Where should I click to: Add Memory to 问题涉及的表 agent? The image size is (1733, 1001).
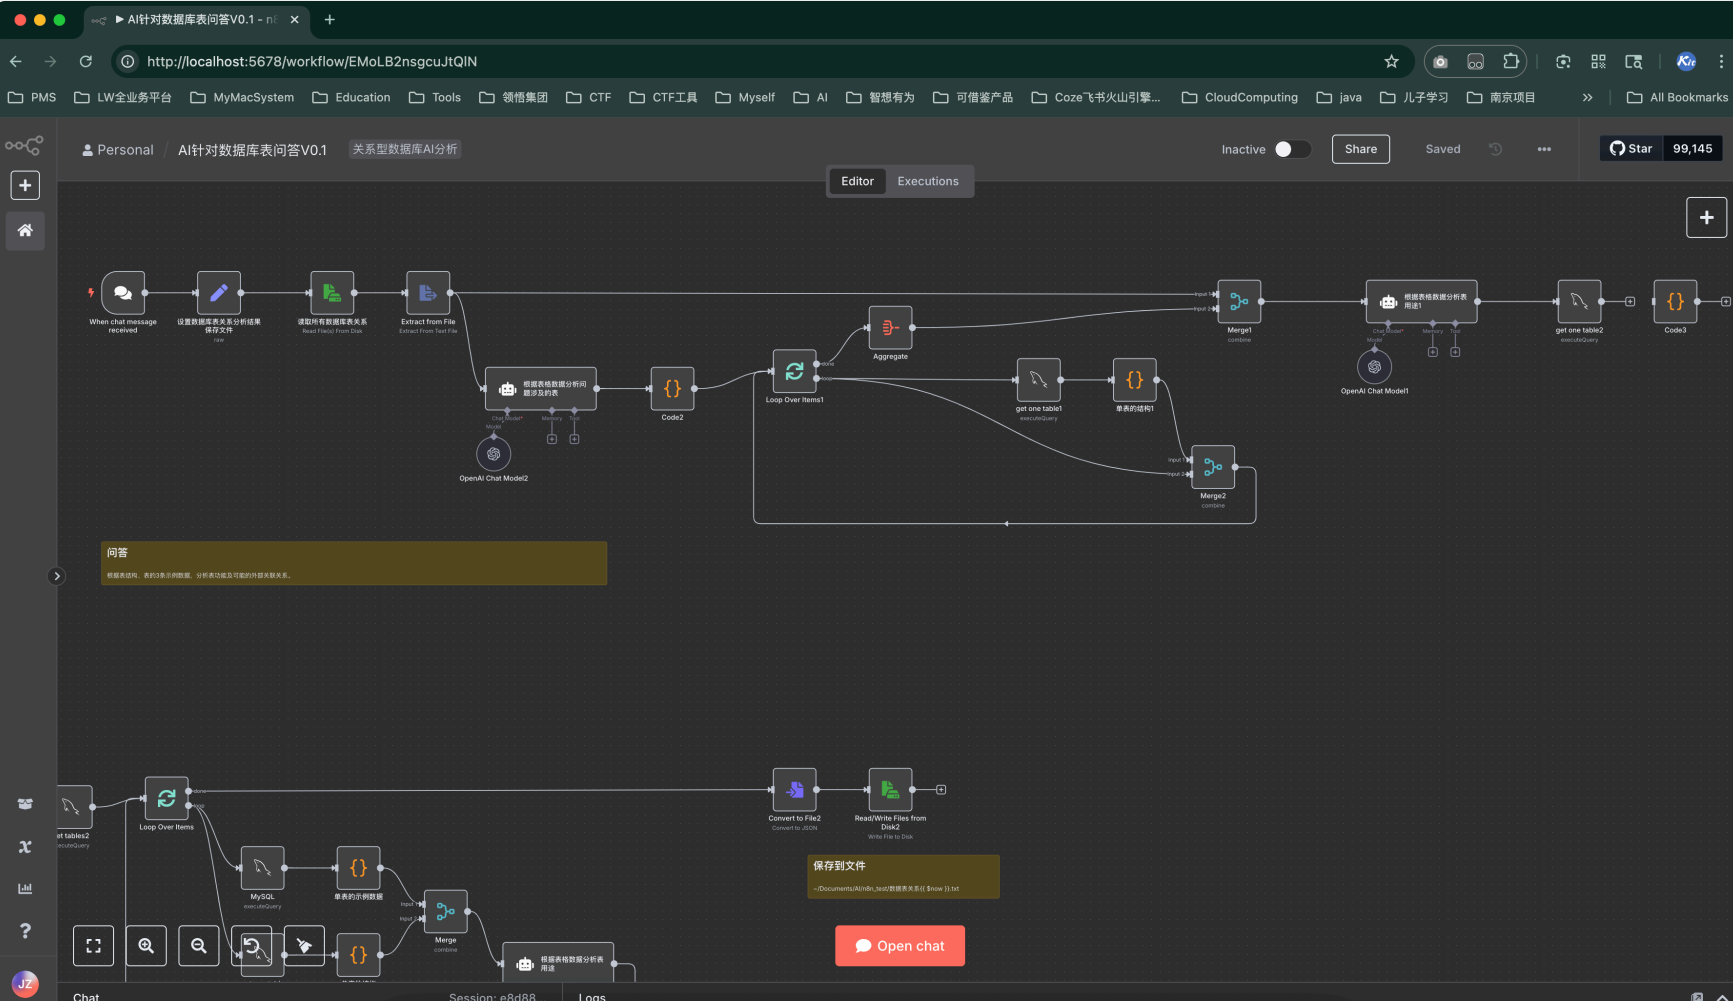pos(551,439)
